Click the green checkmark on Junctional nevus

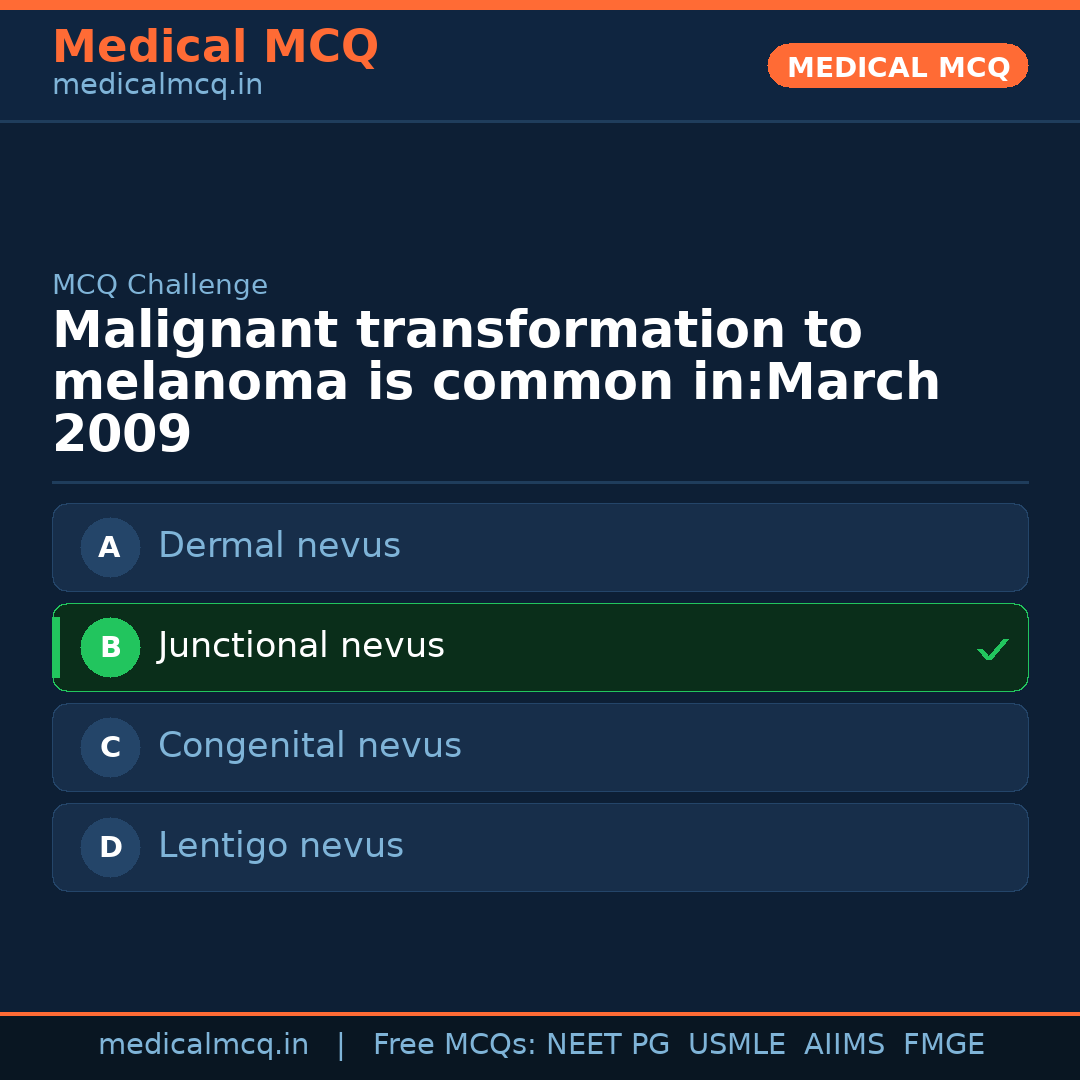tap(992, 649)
